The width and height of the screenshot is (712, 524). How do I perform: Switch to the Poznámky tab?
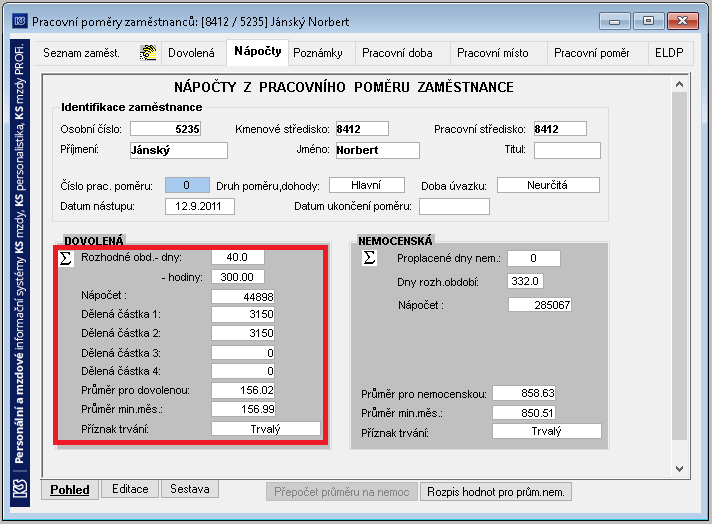[318, 53]
